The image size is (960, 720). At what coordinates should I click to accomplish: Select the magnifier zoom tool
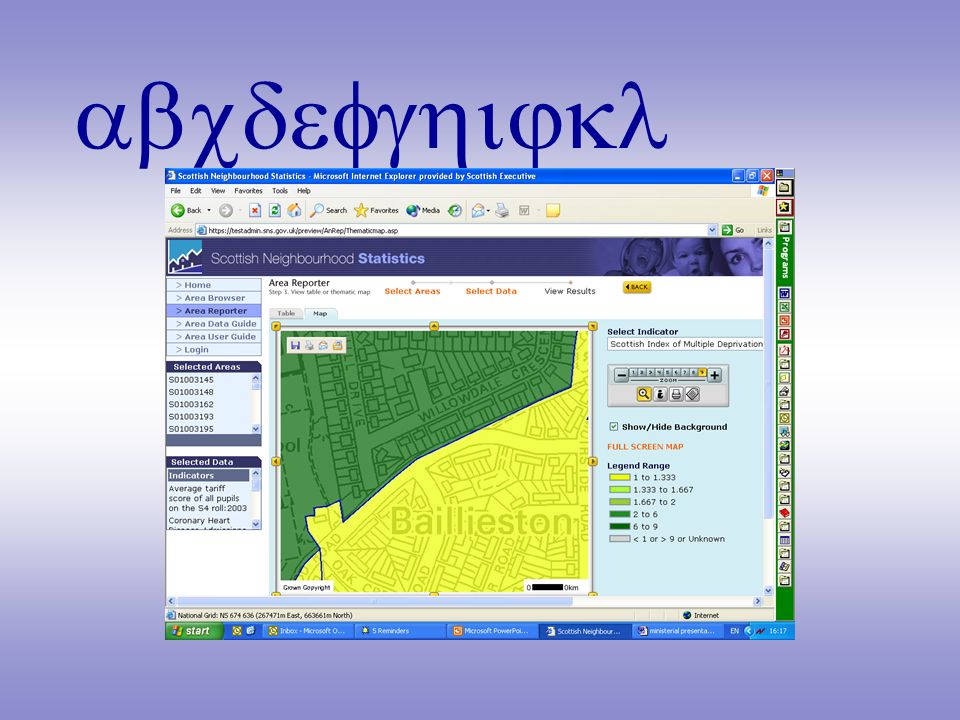tap(643, 394)
